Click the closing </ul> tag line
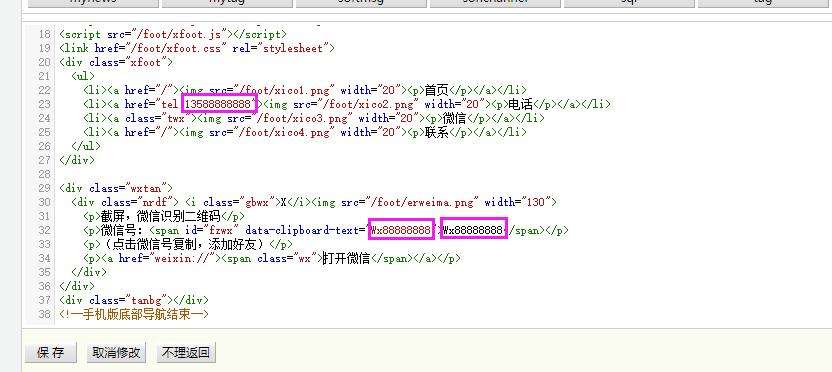 point(86,146)
